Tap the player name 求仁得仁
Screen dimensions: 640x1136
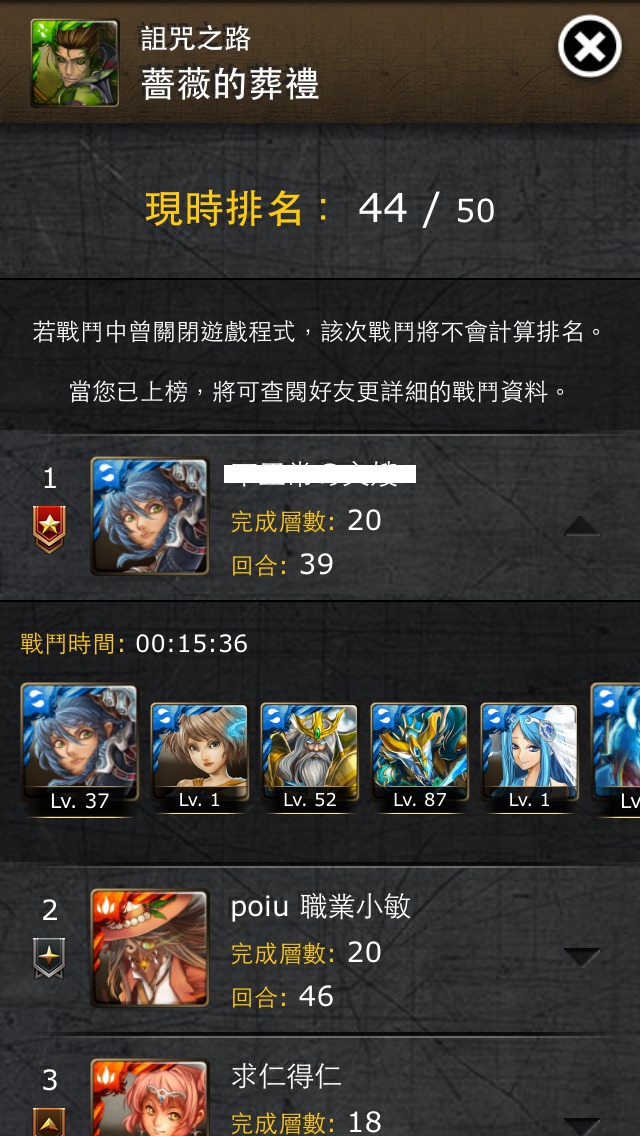286,1077
